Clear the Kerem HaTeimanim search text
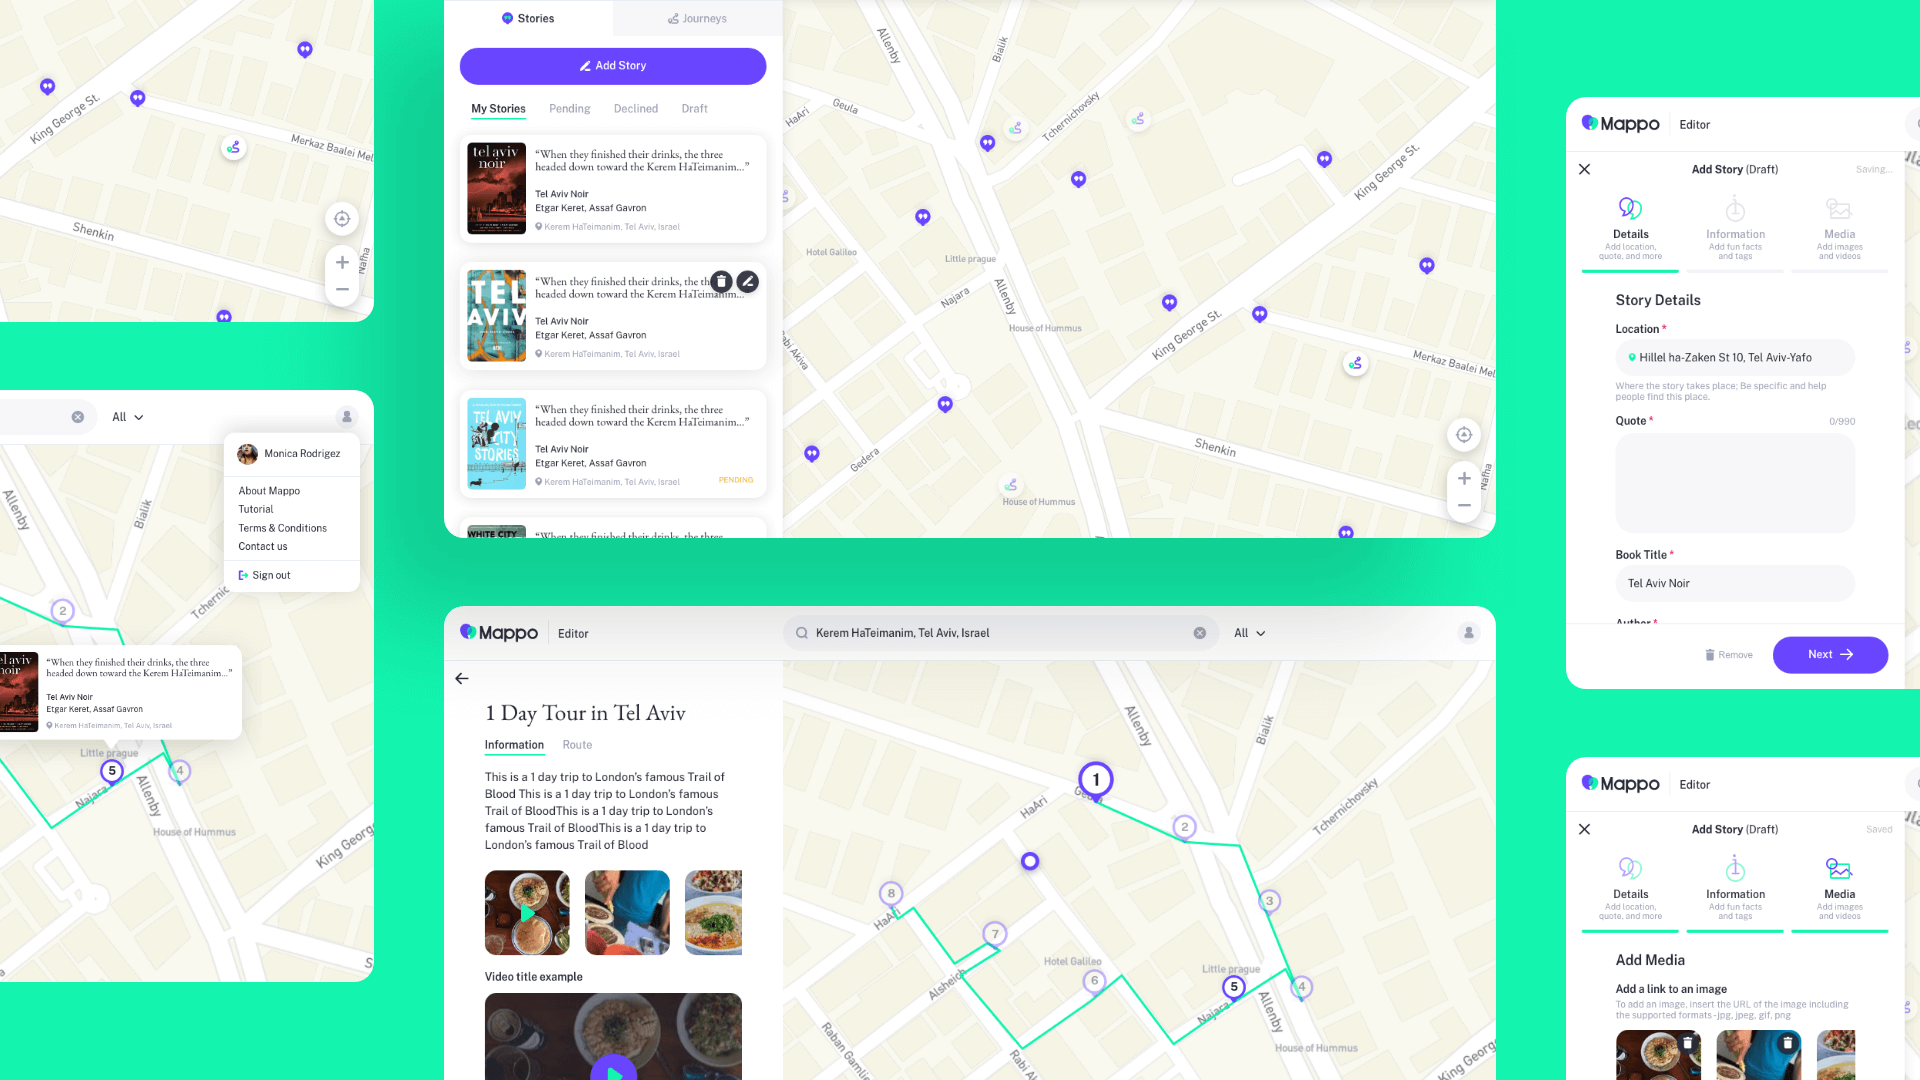The height and width of the screenshot is (1080, 1920). (x=1200, y=633)
